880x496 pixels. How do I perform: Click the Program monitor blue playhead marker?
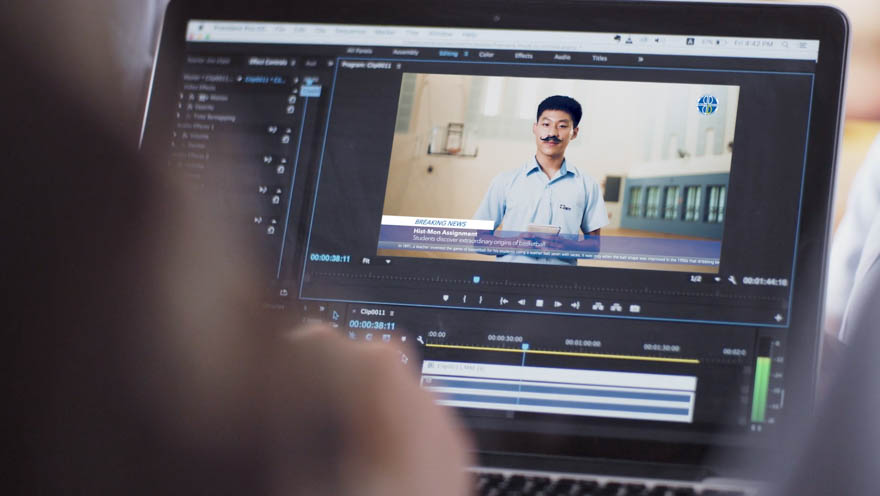[476, 279]
